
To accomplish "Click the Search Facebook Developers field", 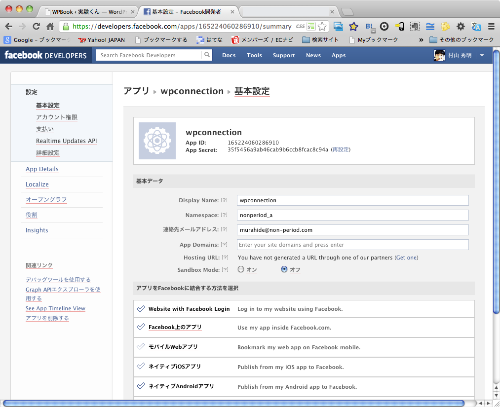I will click(149, 55).
